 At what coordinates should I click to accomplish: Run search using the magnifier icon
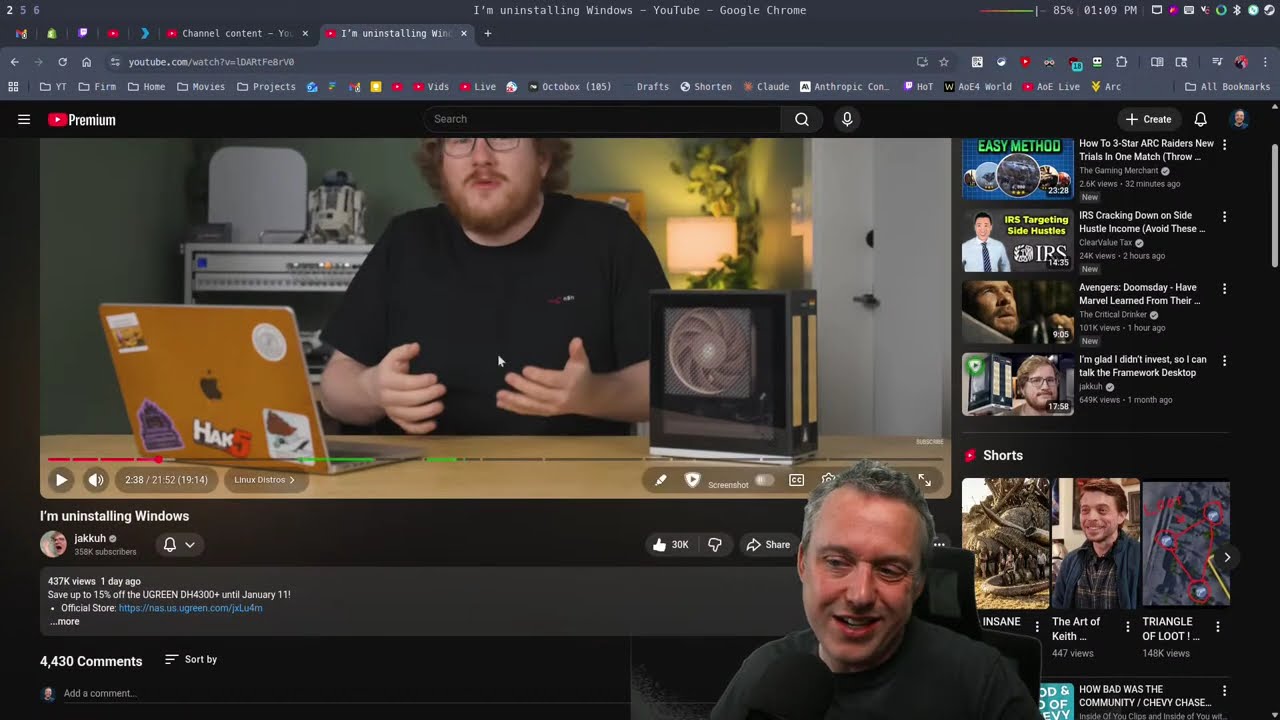click(801, 119)
